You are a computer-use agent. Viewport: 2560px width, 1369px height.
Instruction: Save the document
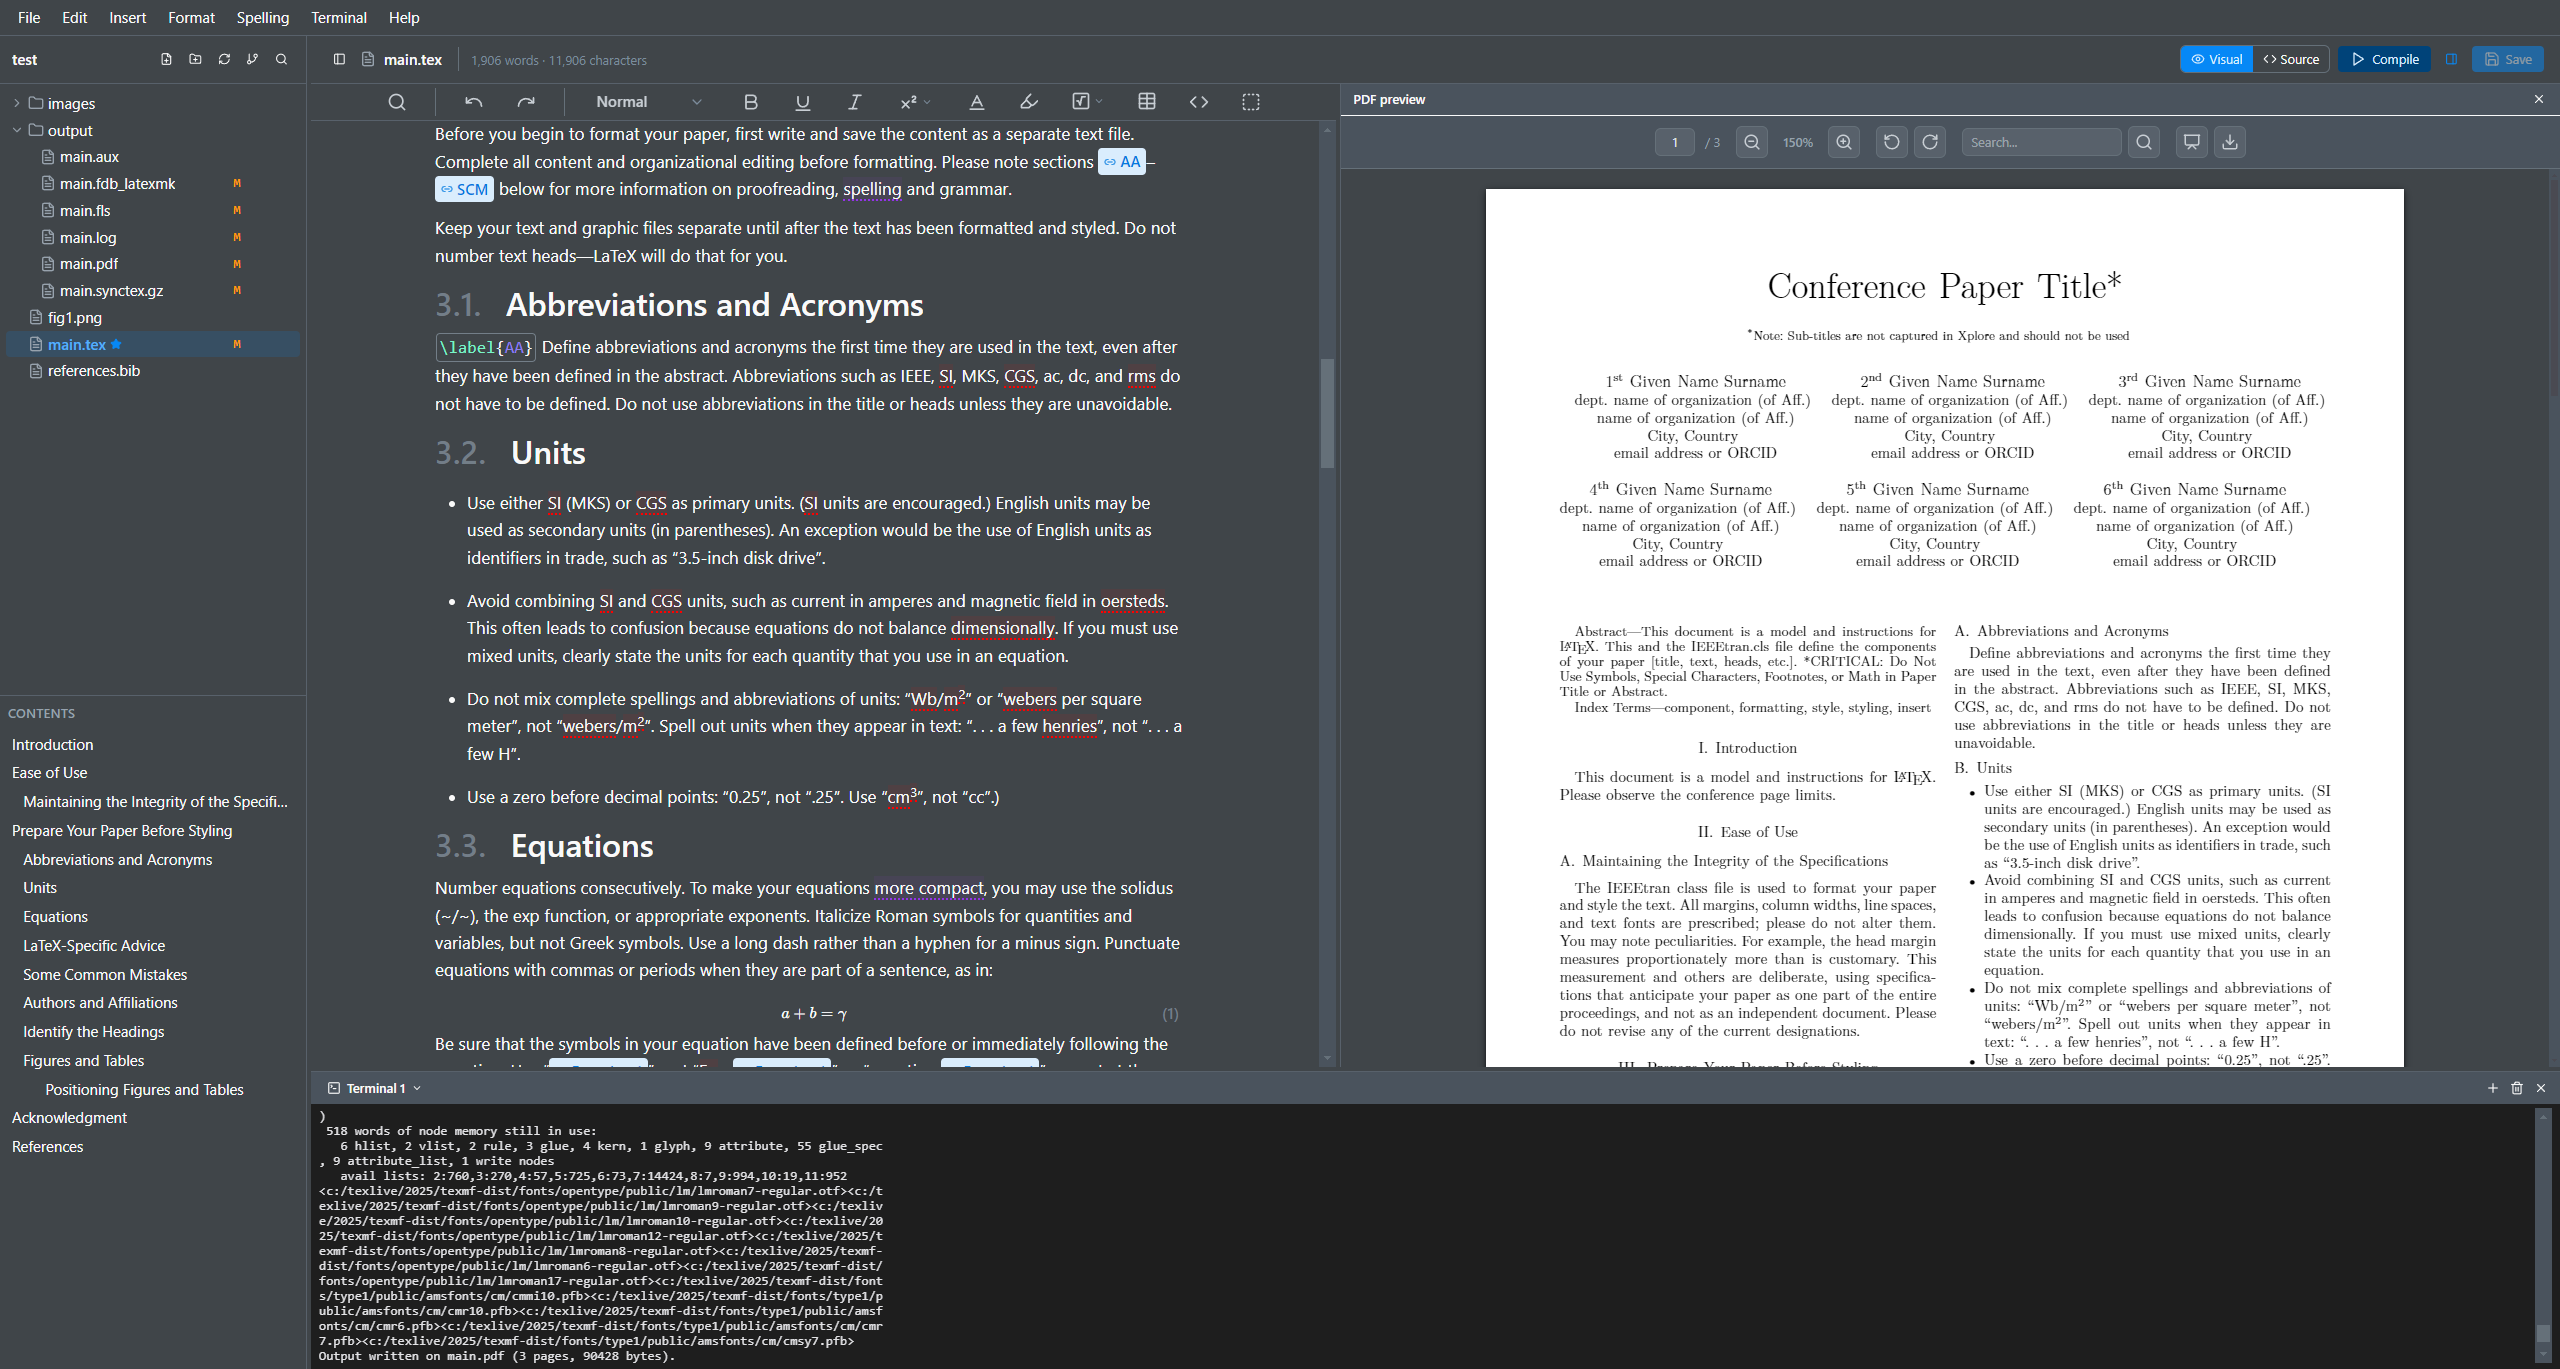pos(2507,60)
